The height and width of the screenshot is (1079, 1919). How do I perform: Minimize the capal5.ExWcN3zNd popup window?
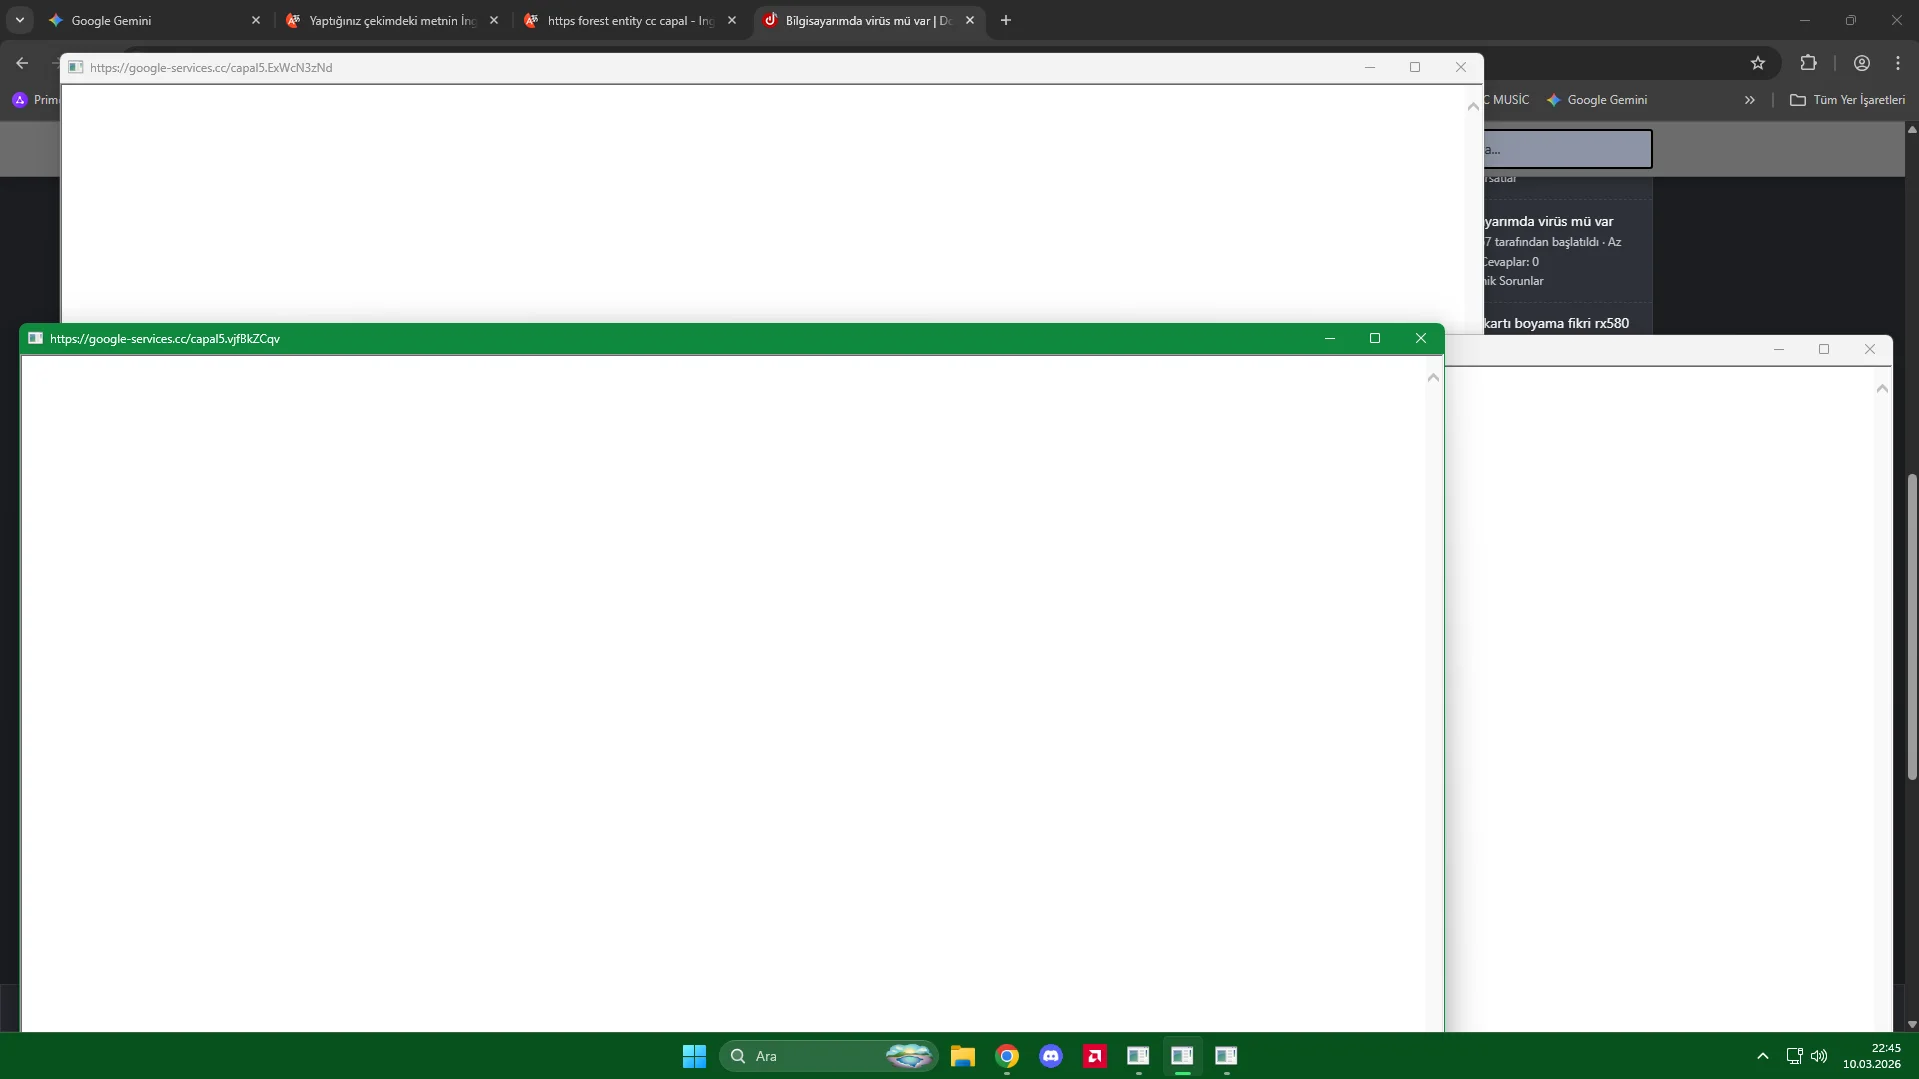pyautogui.click(x=1370, y=67)
